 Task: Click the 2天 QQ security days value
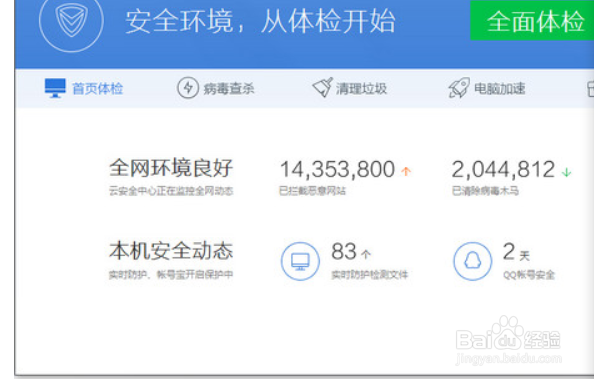516,252
